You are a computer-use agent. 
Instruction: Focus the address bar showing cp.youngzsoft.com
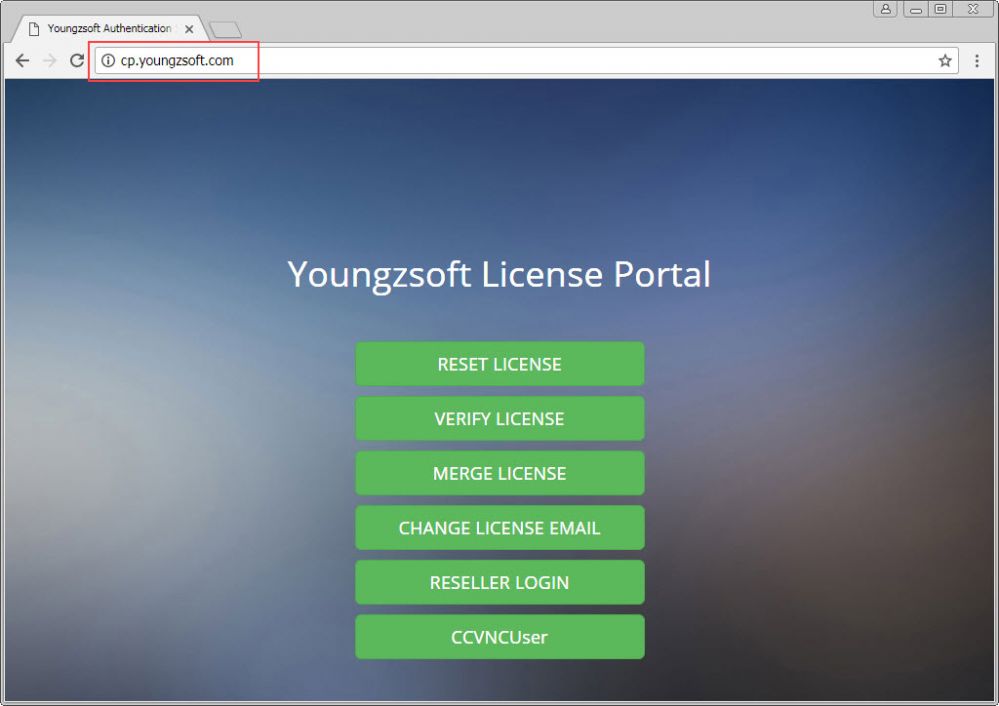coord(526,61)
